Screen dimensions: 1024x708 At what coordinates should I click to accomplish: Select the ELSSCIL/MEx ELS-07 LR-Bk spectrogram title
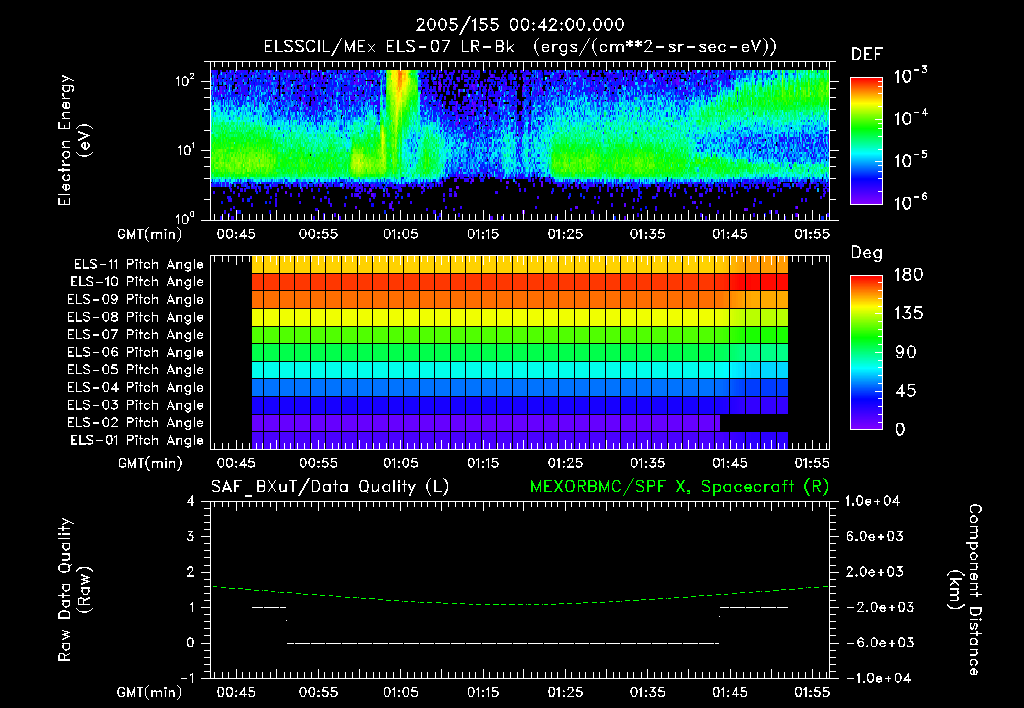coord(520,47)
